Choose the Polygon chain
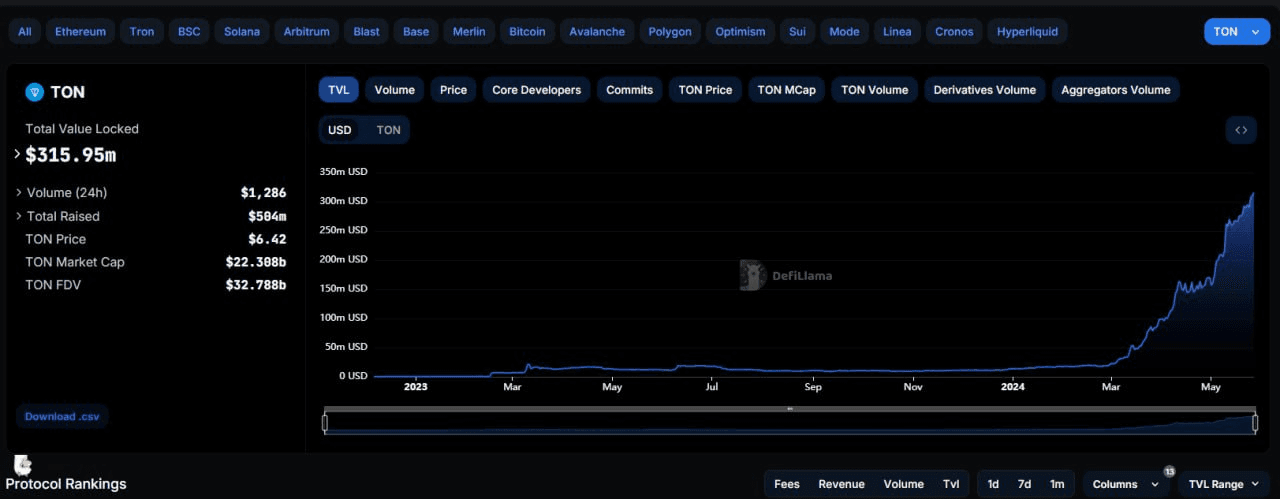 click(x=670, y=32)
